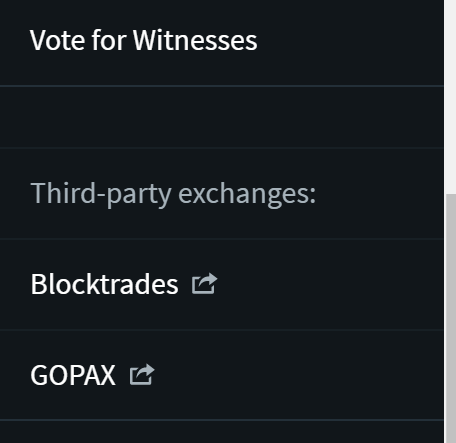The height and width of the screenshot is (443, 456).
Task: Click the empty row below Vote for Witnesses
Action: coord(222,117)
